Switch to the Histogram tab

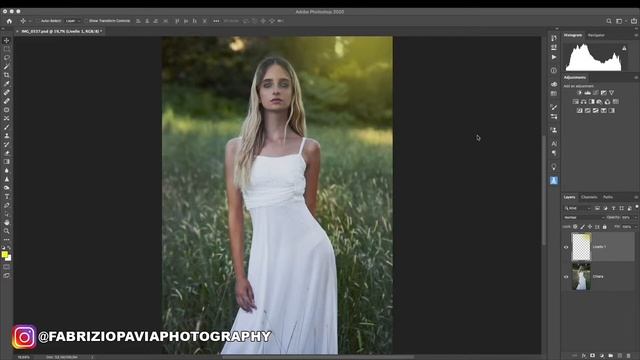pyautogui.click(x=573, y=36)
